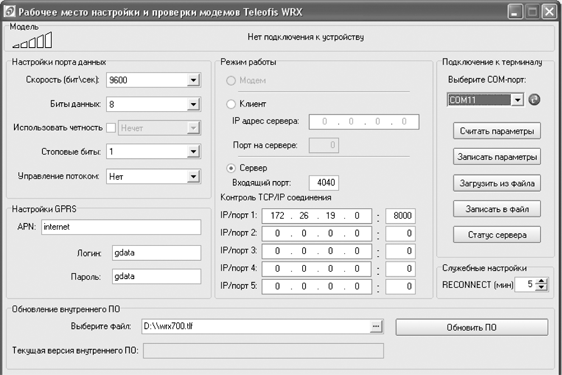
Task: Select the Клиент mode radio button
Action: [x=231, y=104]
